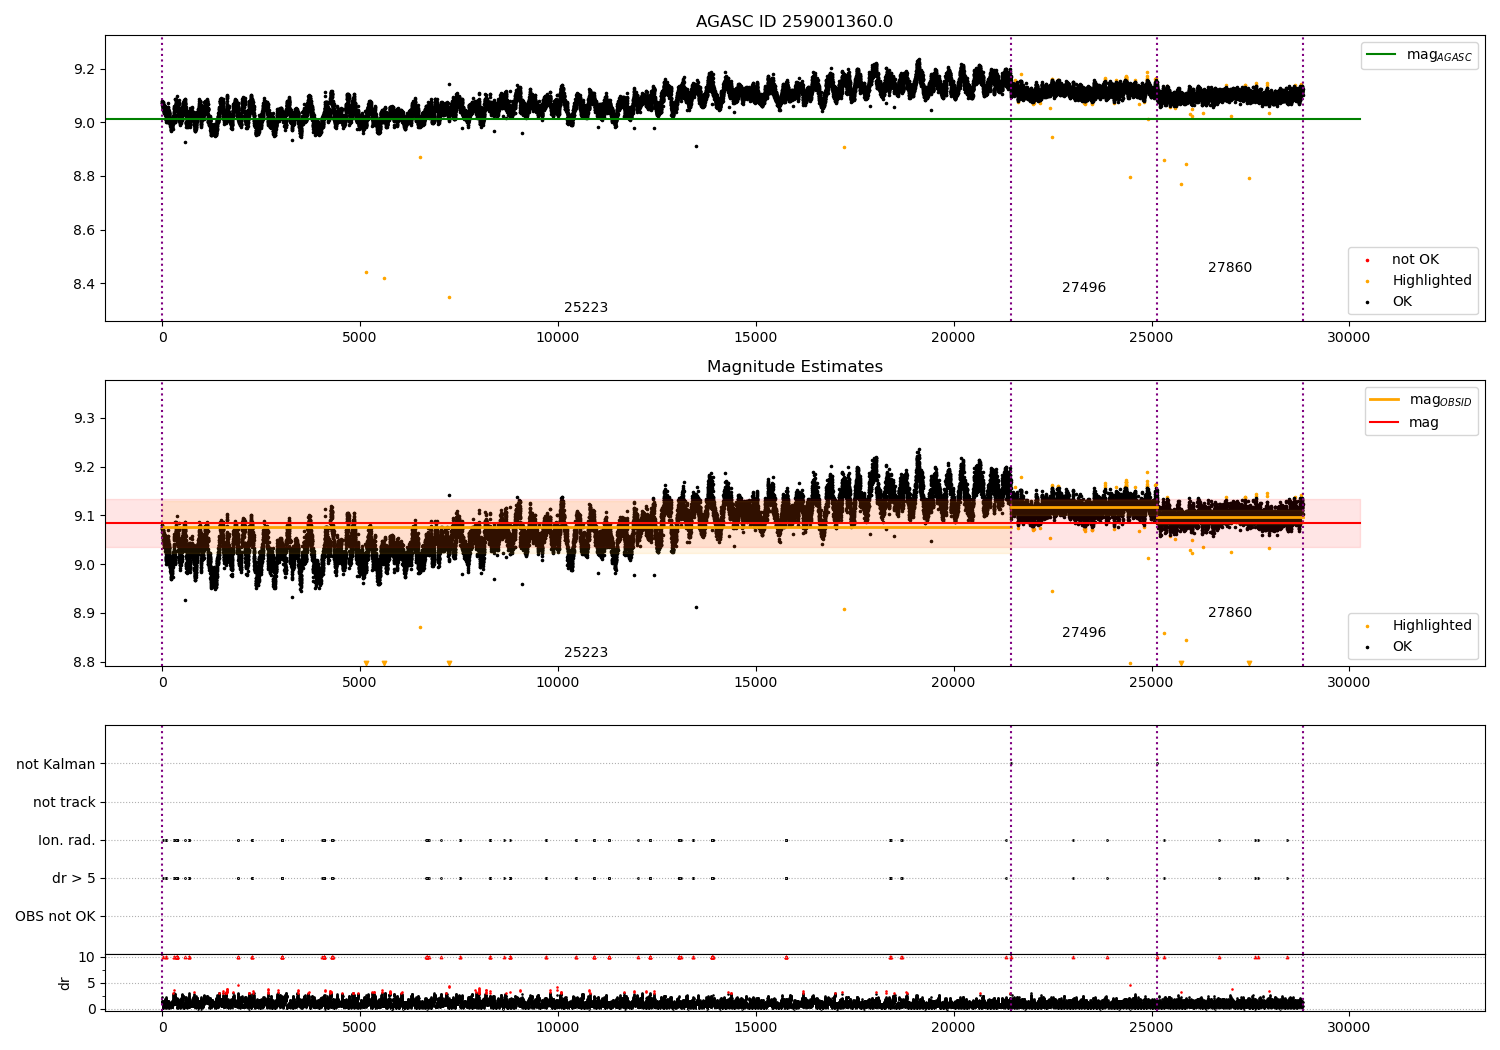
Task: Click 'OK' in the Magnitude Estimates legend
Action: [1402, 647]
